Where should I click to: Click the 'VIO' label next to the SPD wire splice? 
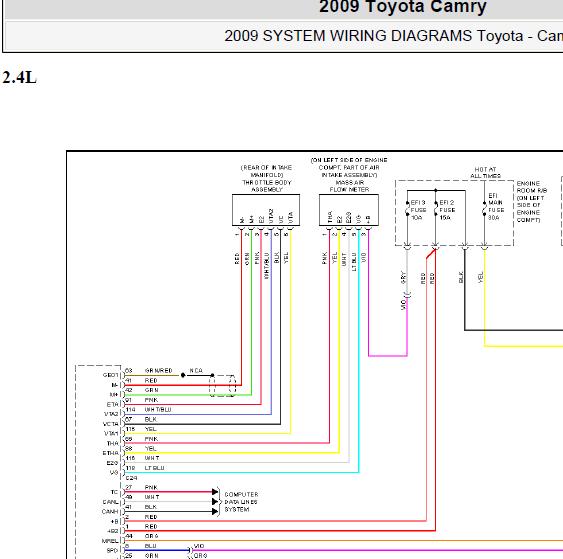[x=199, y=546]
